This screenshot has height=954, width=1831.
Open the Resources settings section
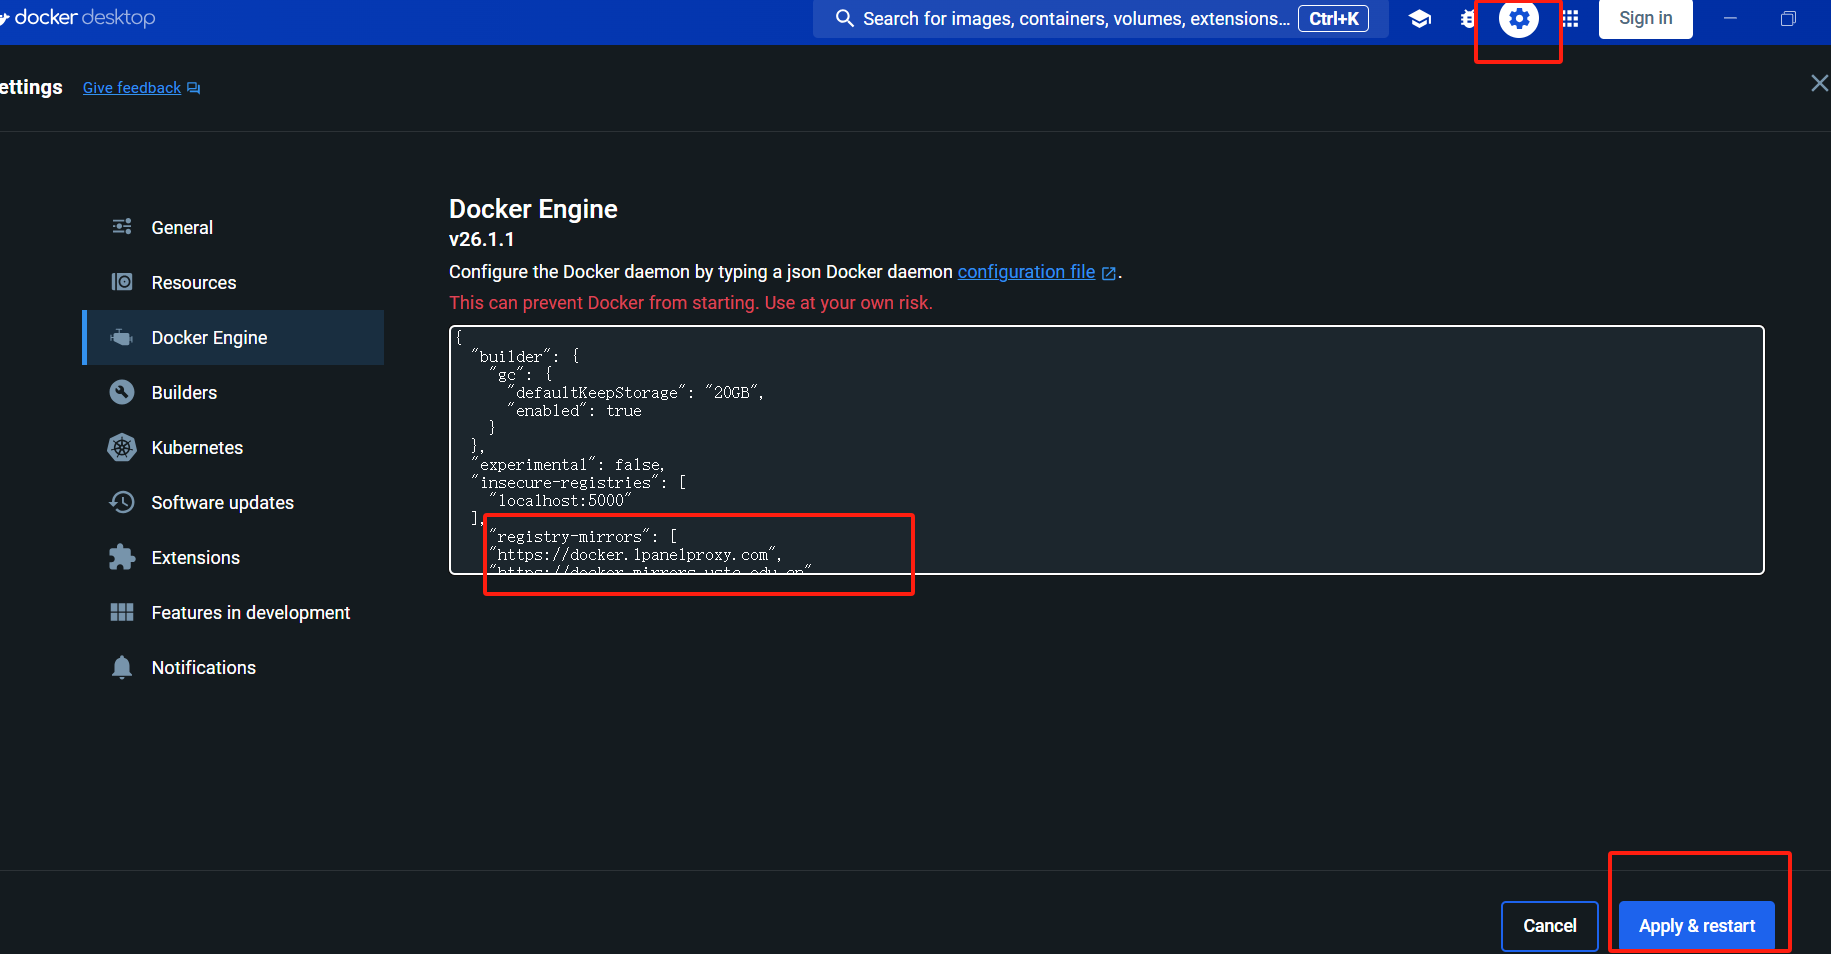233,282
